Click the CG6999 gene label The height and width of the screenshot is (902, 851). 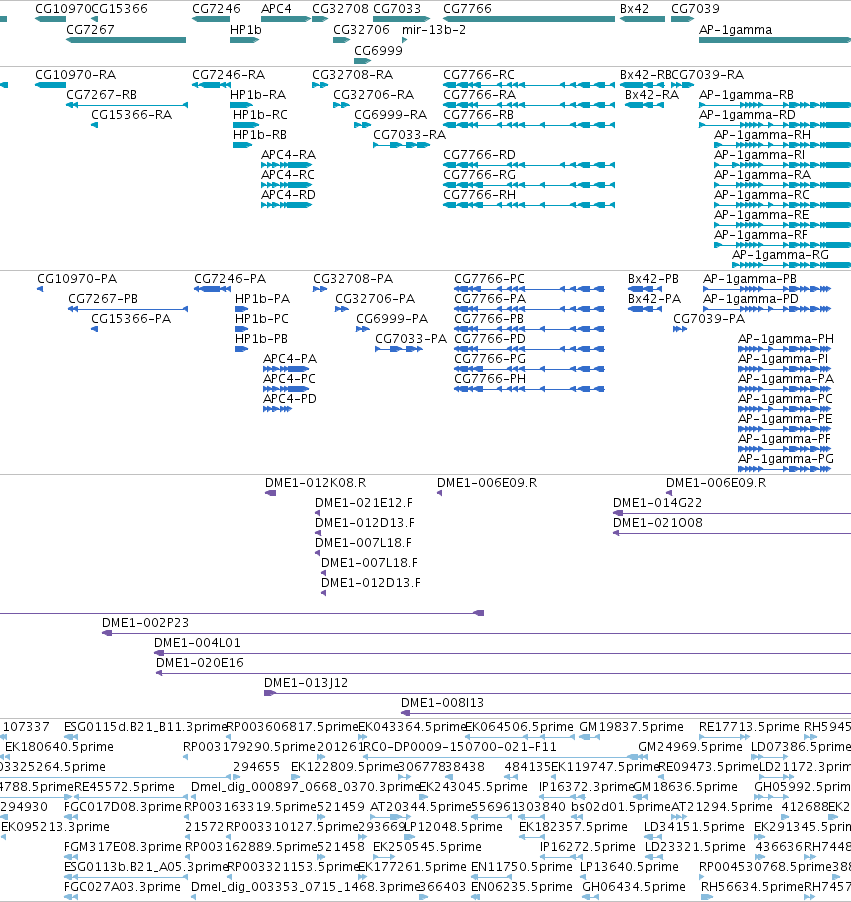pyautogui.click(x=378, y=50)
